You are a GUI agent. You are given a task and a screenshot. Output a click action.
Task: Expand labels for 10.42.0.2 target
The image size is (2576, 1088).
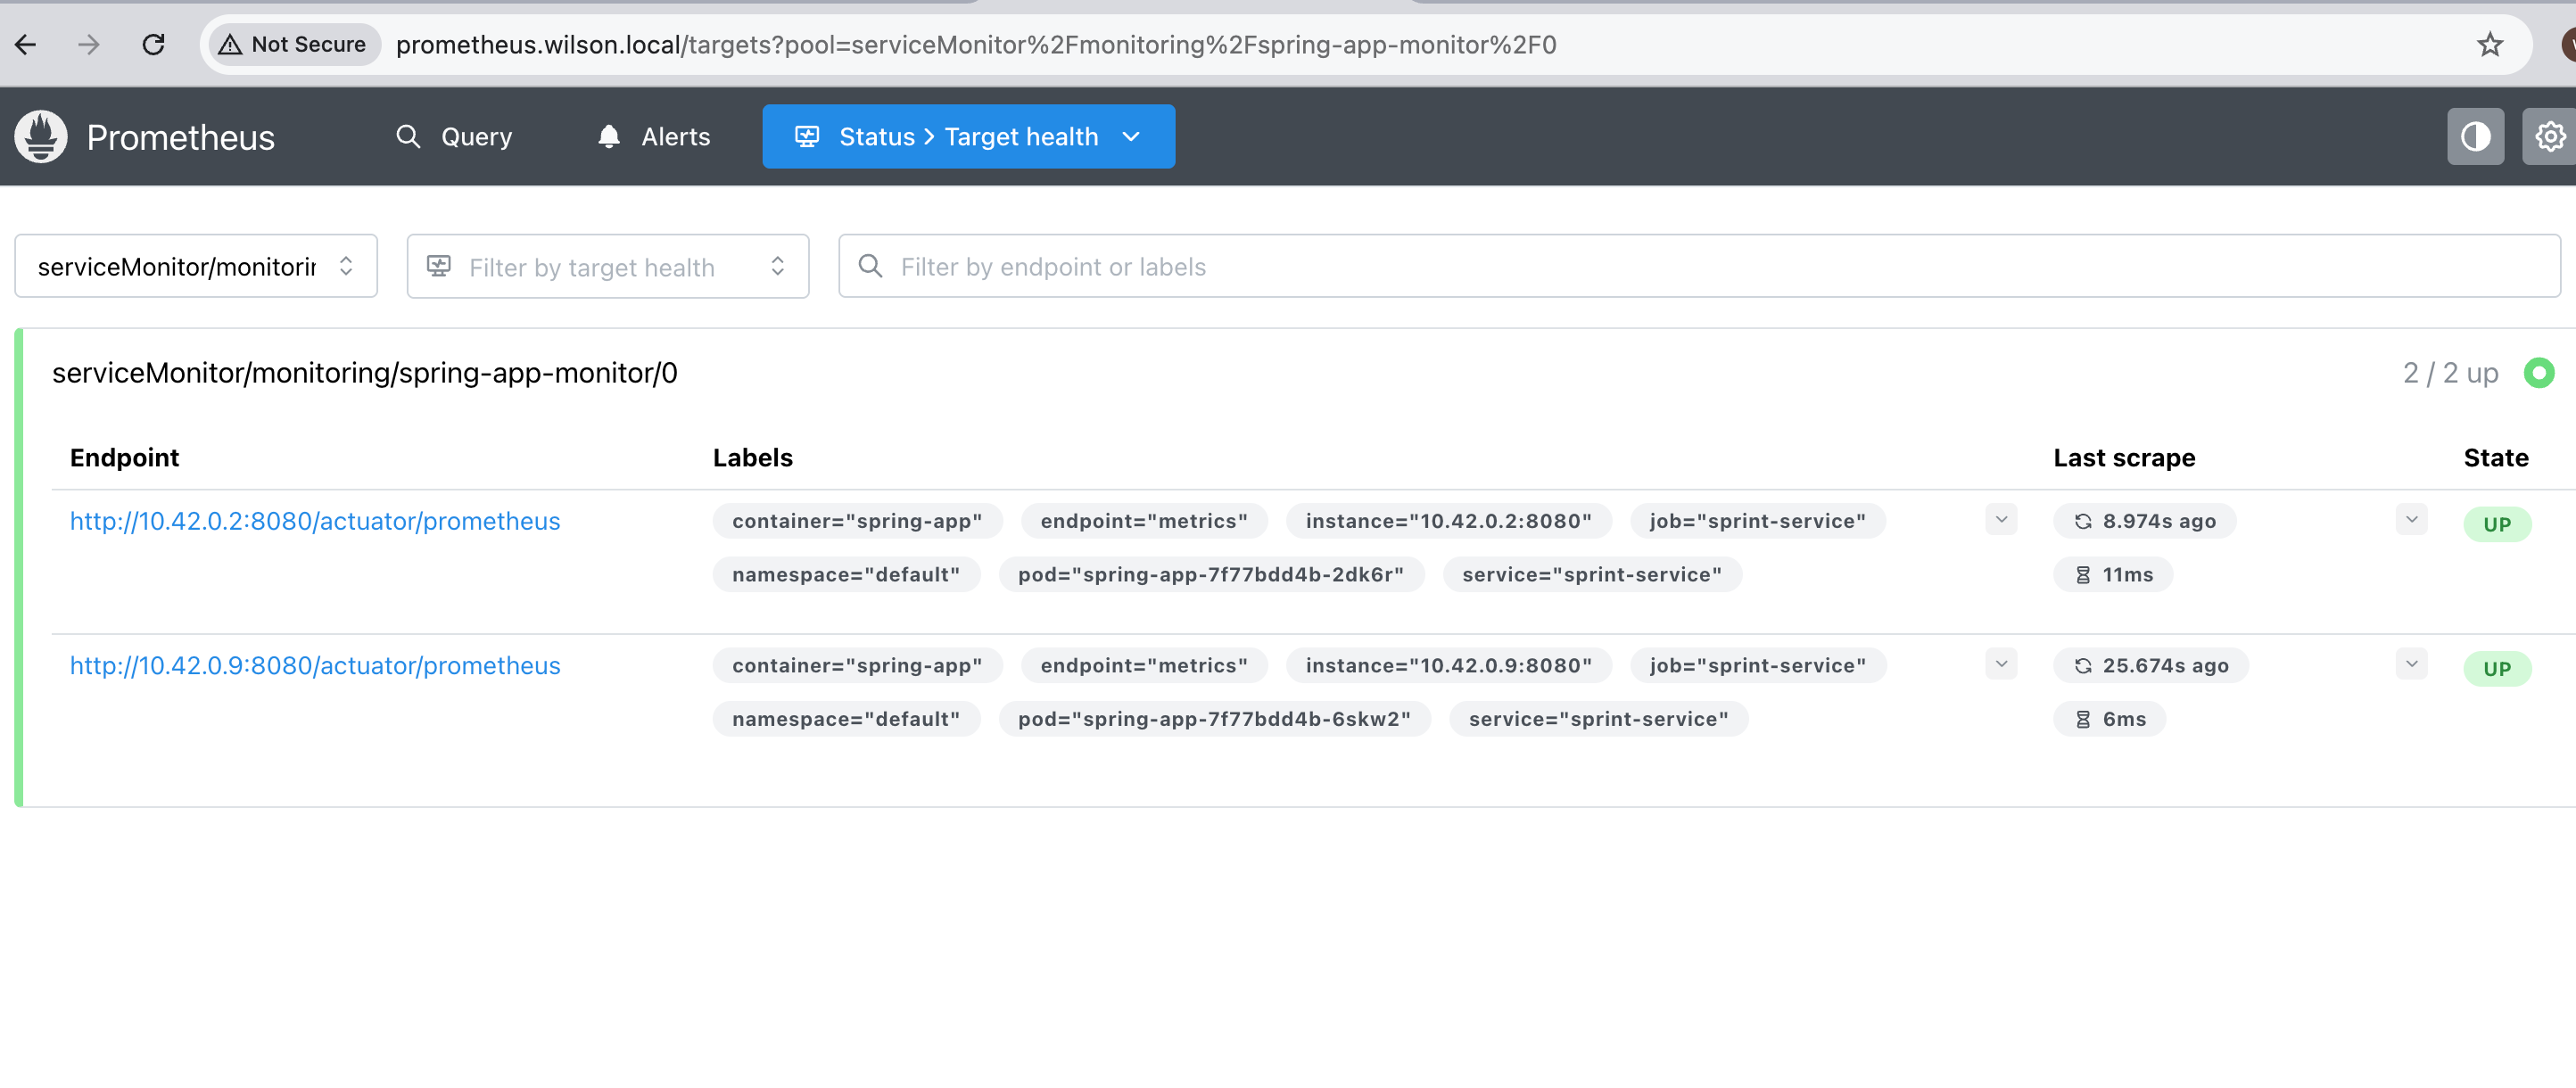2000,520
